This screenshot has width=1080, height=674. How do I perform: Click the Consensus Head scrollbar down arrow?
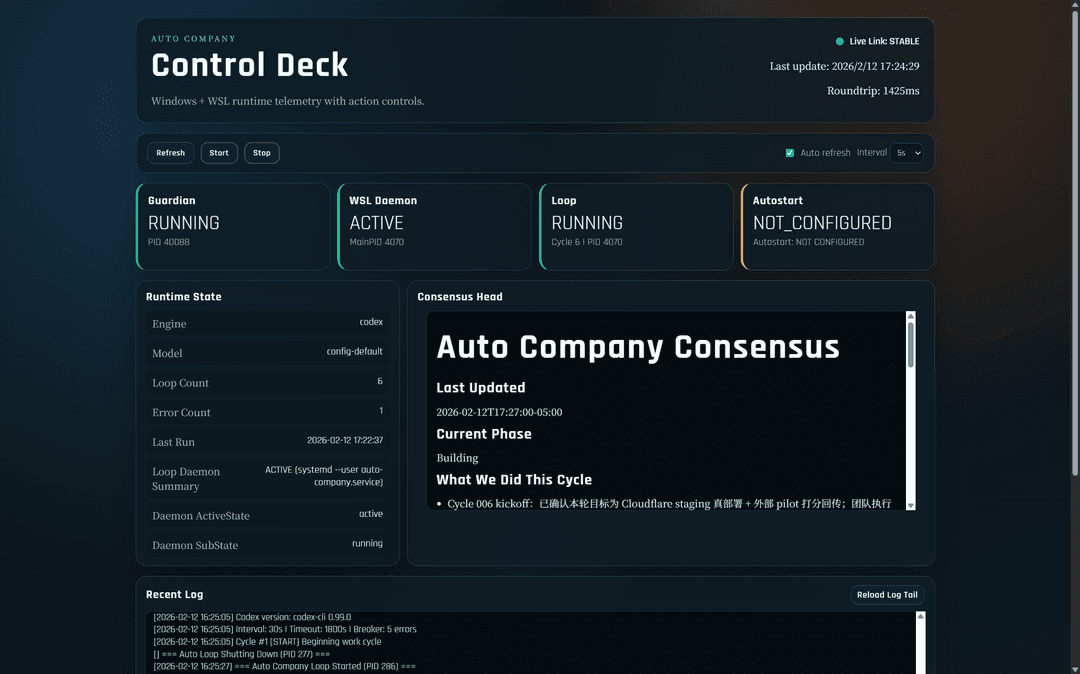(911, 505)
